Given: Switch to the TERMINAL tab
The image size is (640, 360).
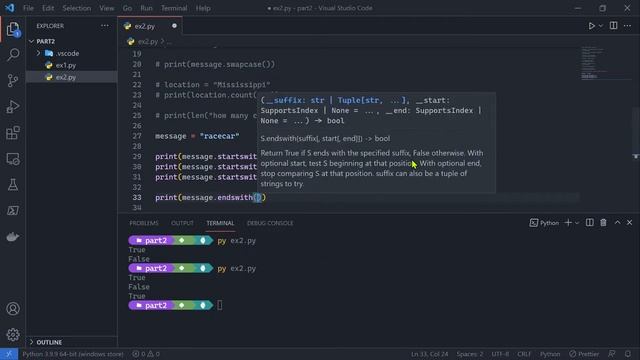Looking at the screenshot, I should [220, 223].
